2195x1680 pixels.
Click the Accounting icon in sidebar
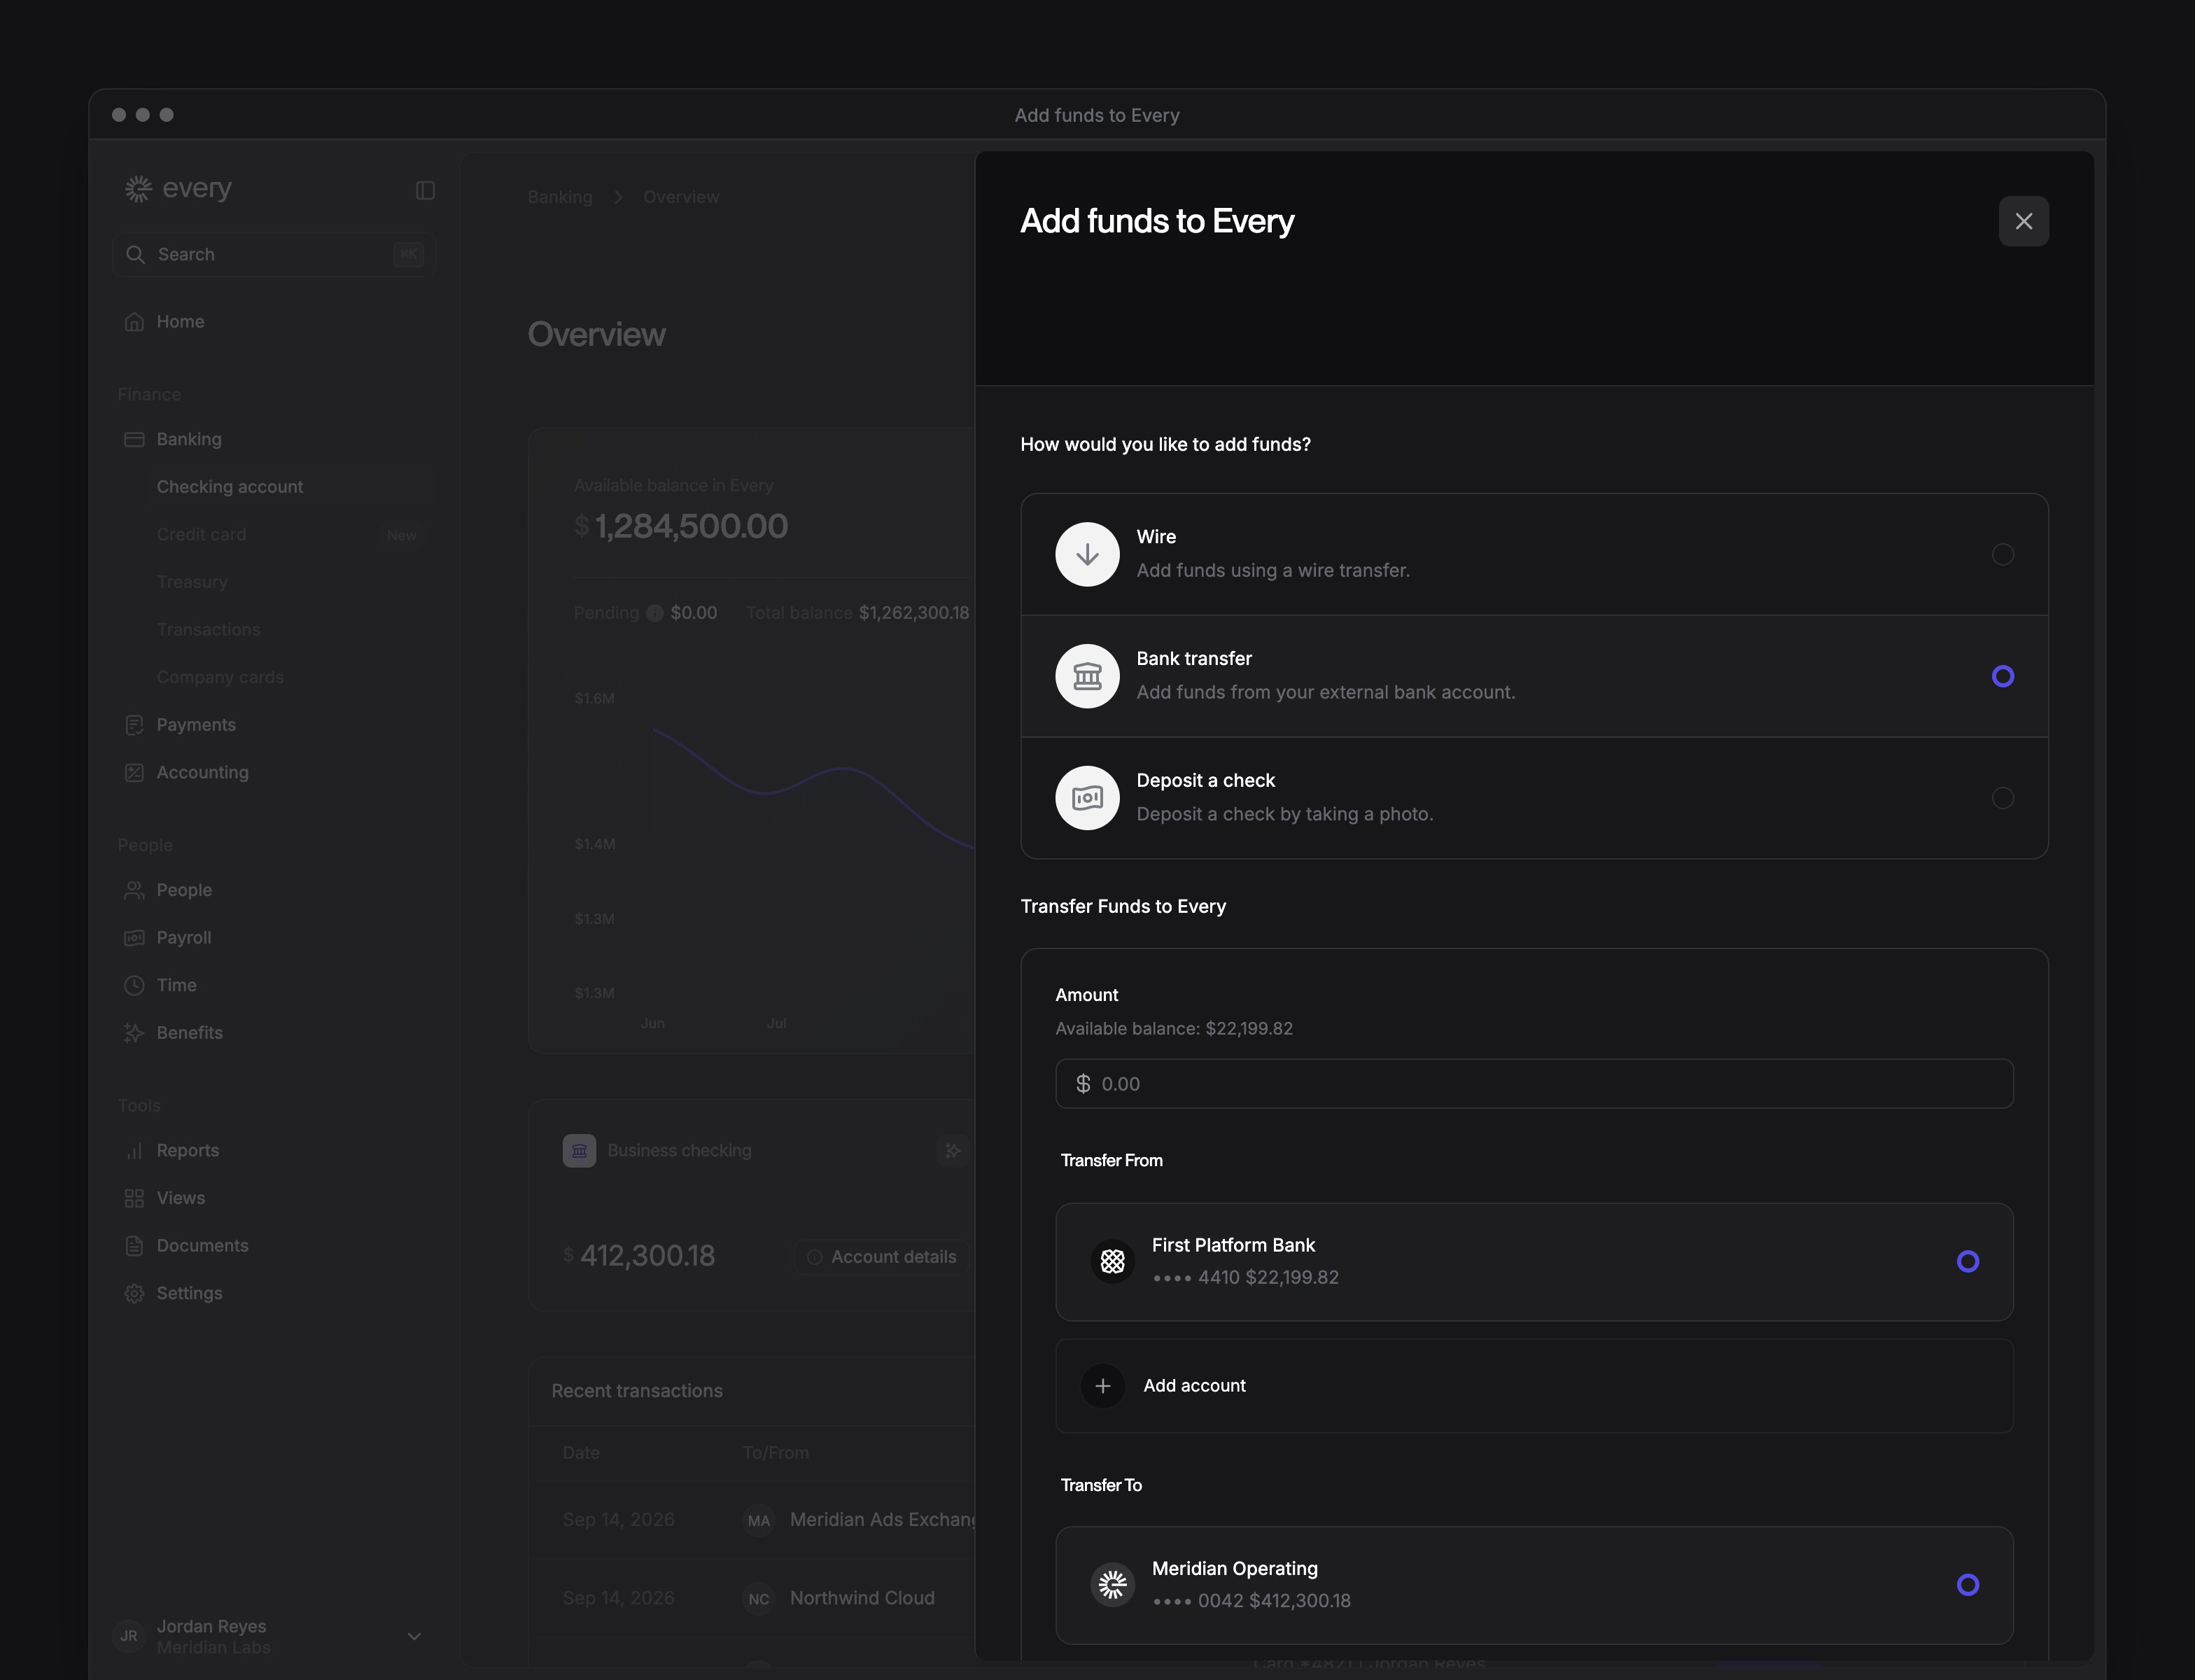[x=134, y=772]
